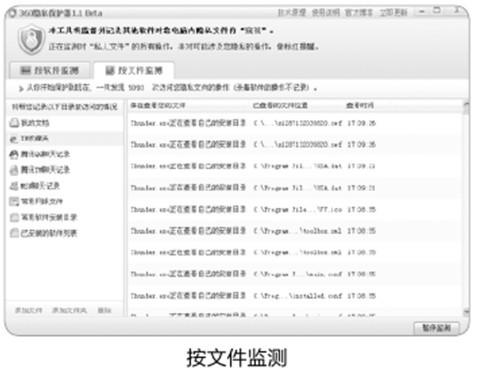Click the scrollbar down arrow in log list
This screenshot has height=370, width=477.
[466, 312]
